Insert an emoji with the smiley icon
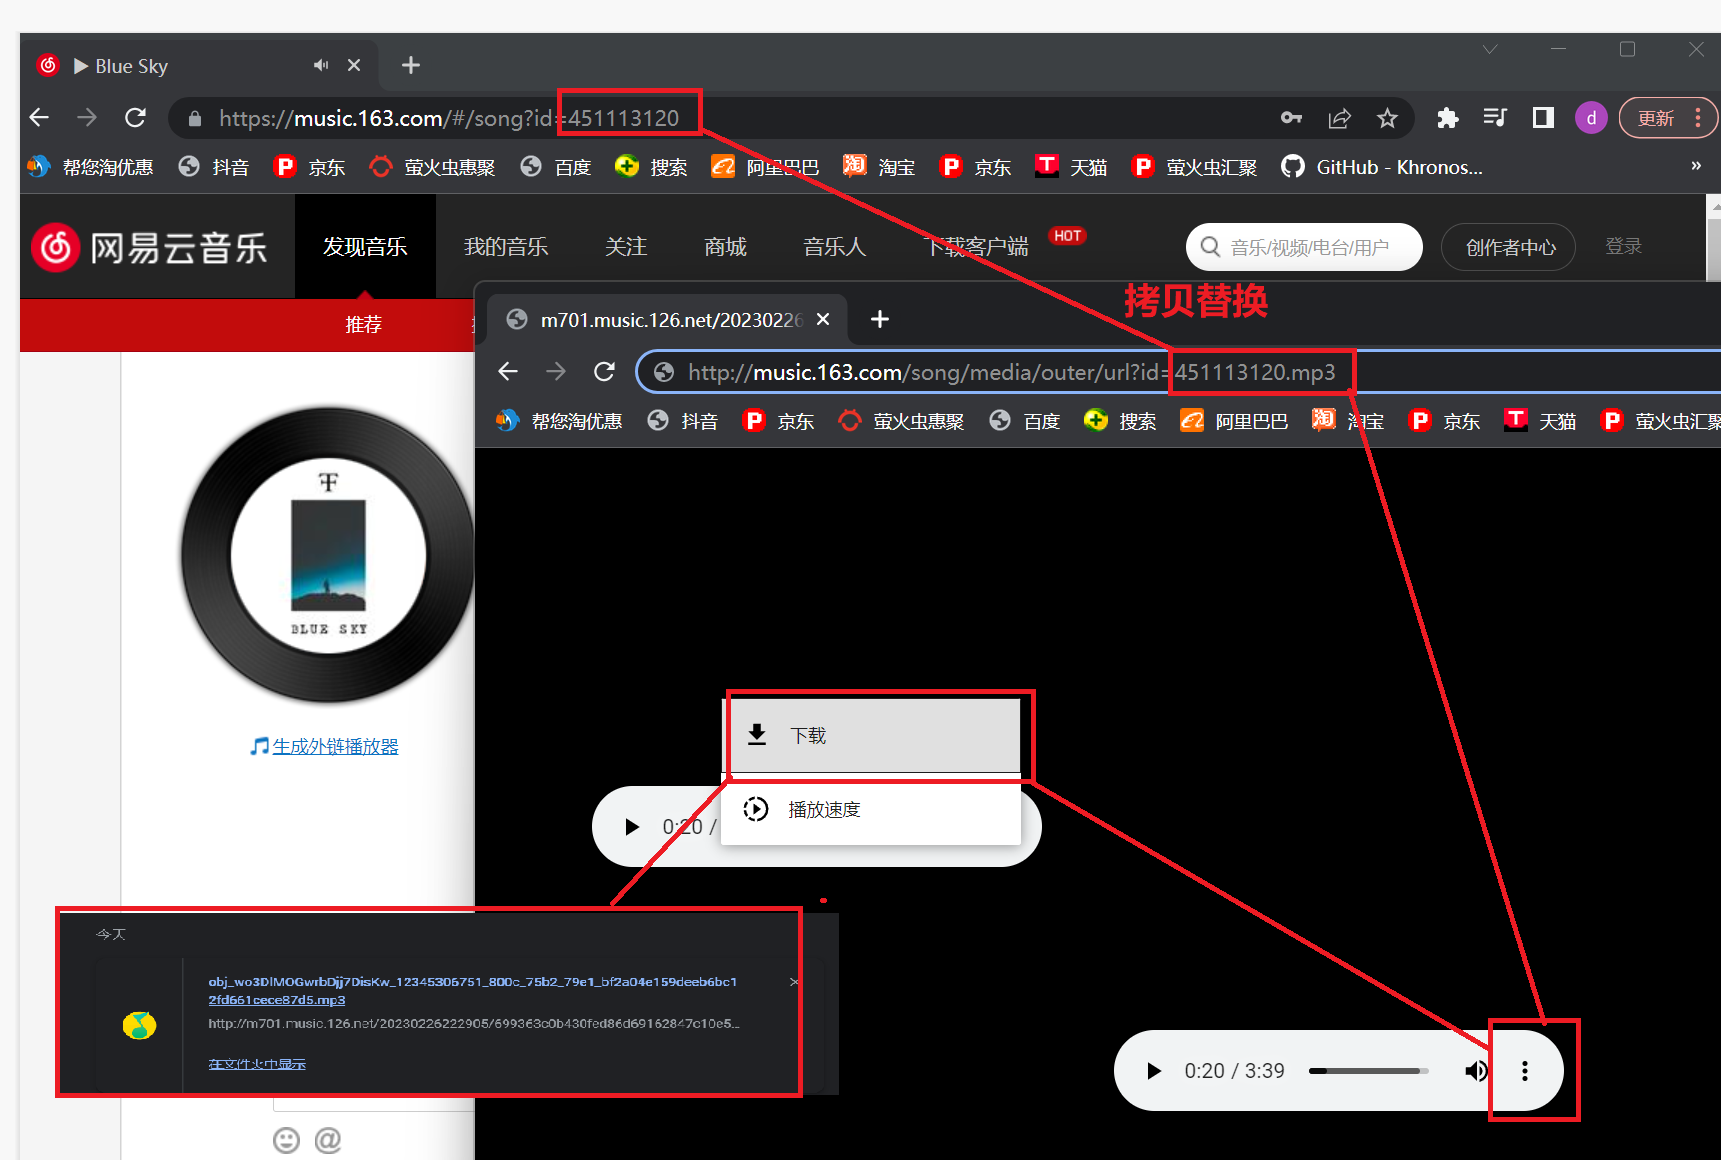This screenshot has height=1160, width=1721. click(x=286, y=1140)
